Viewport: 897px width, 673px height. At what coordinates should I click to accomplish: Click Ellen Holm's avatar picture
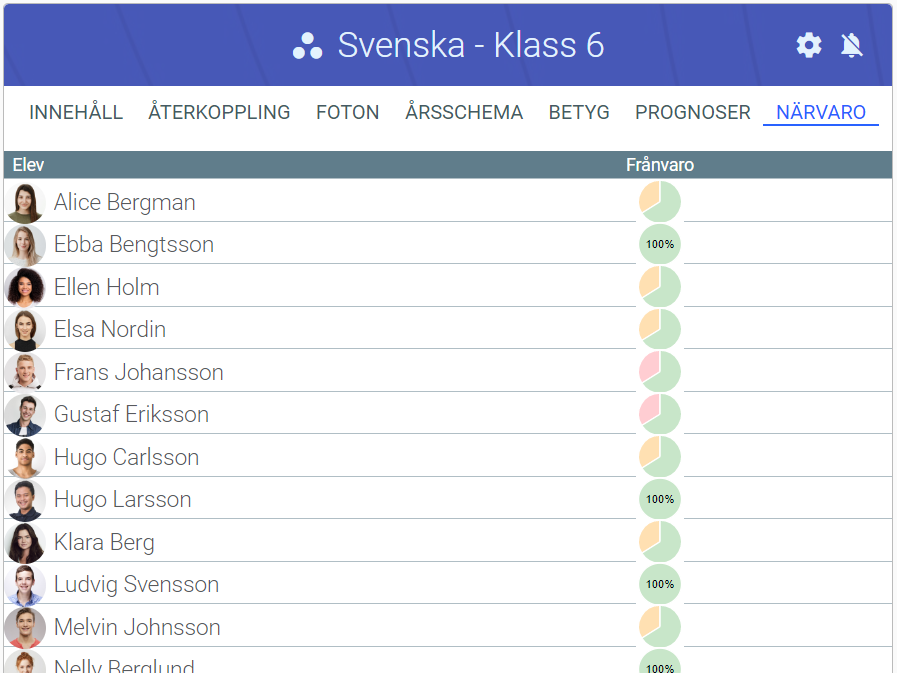pos(25,288)
